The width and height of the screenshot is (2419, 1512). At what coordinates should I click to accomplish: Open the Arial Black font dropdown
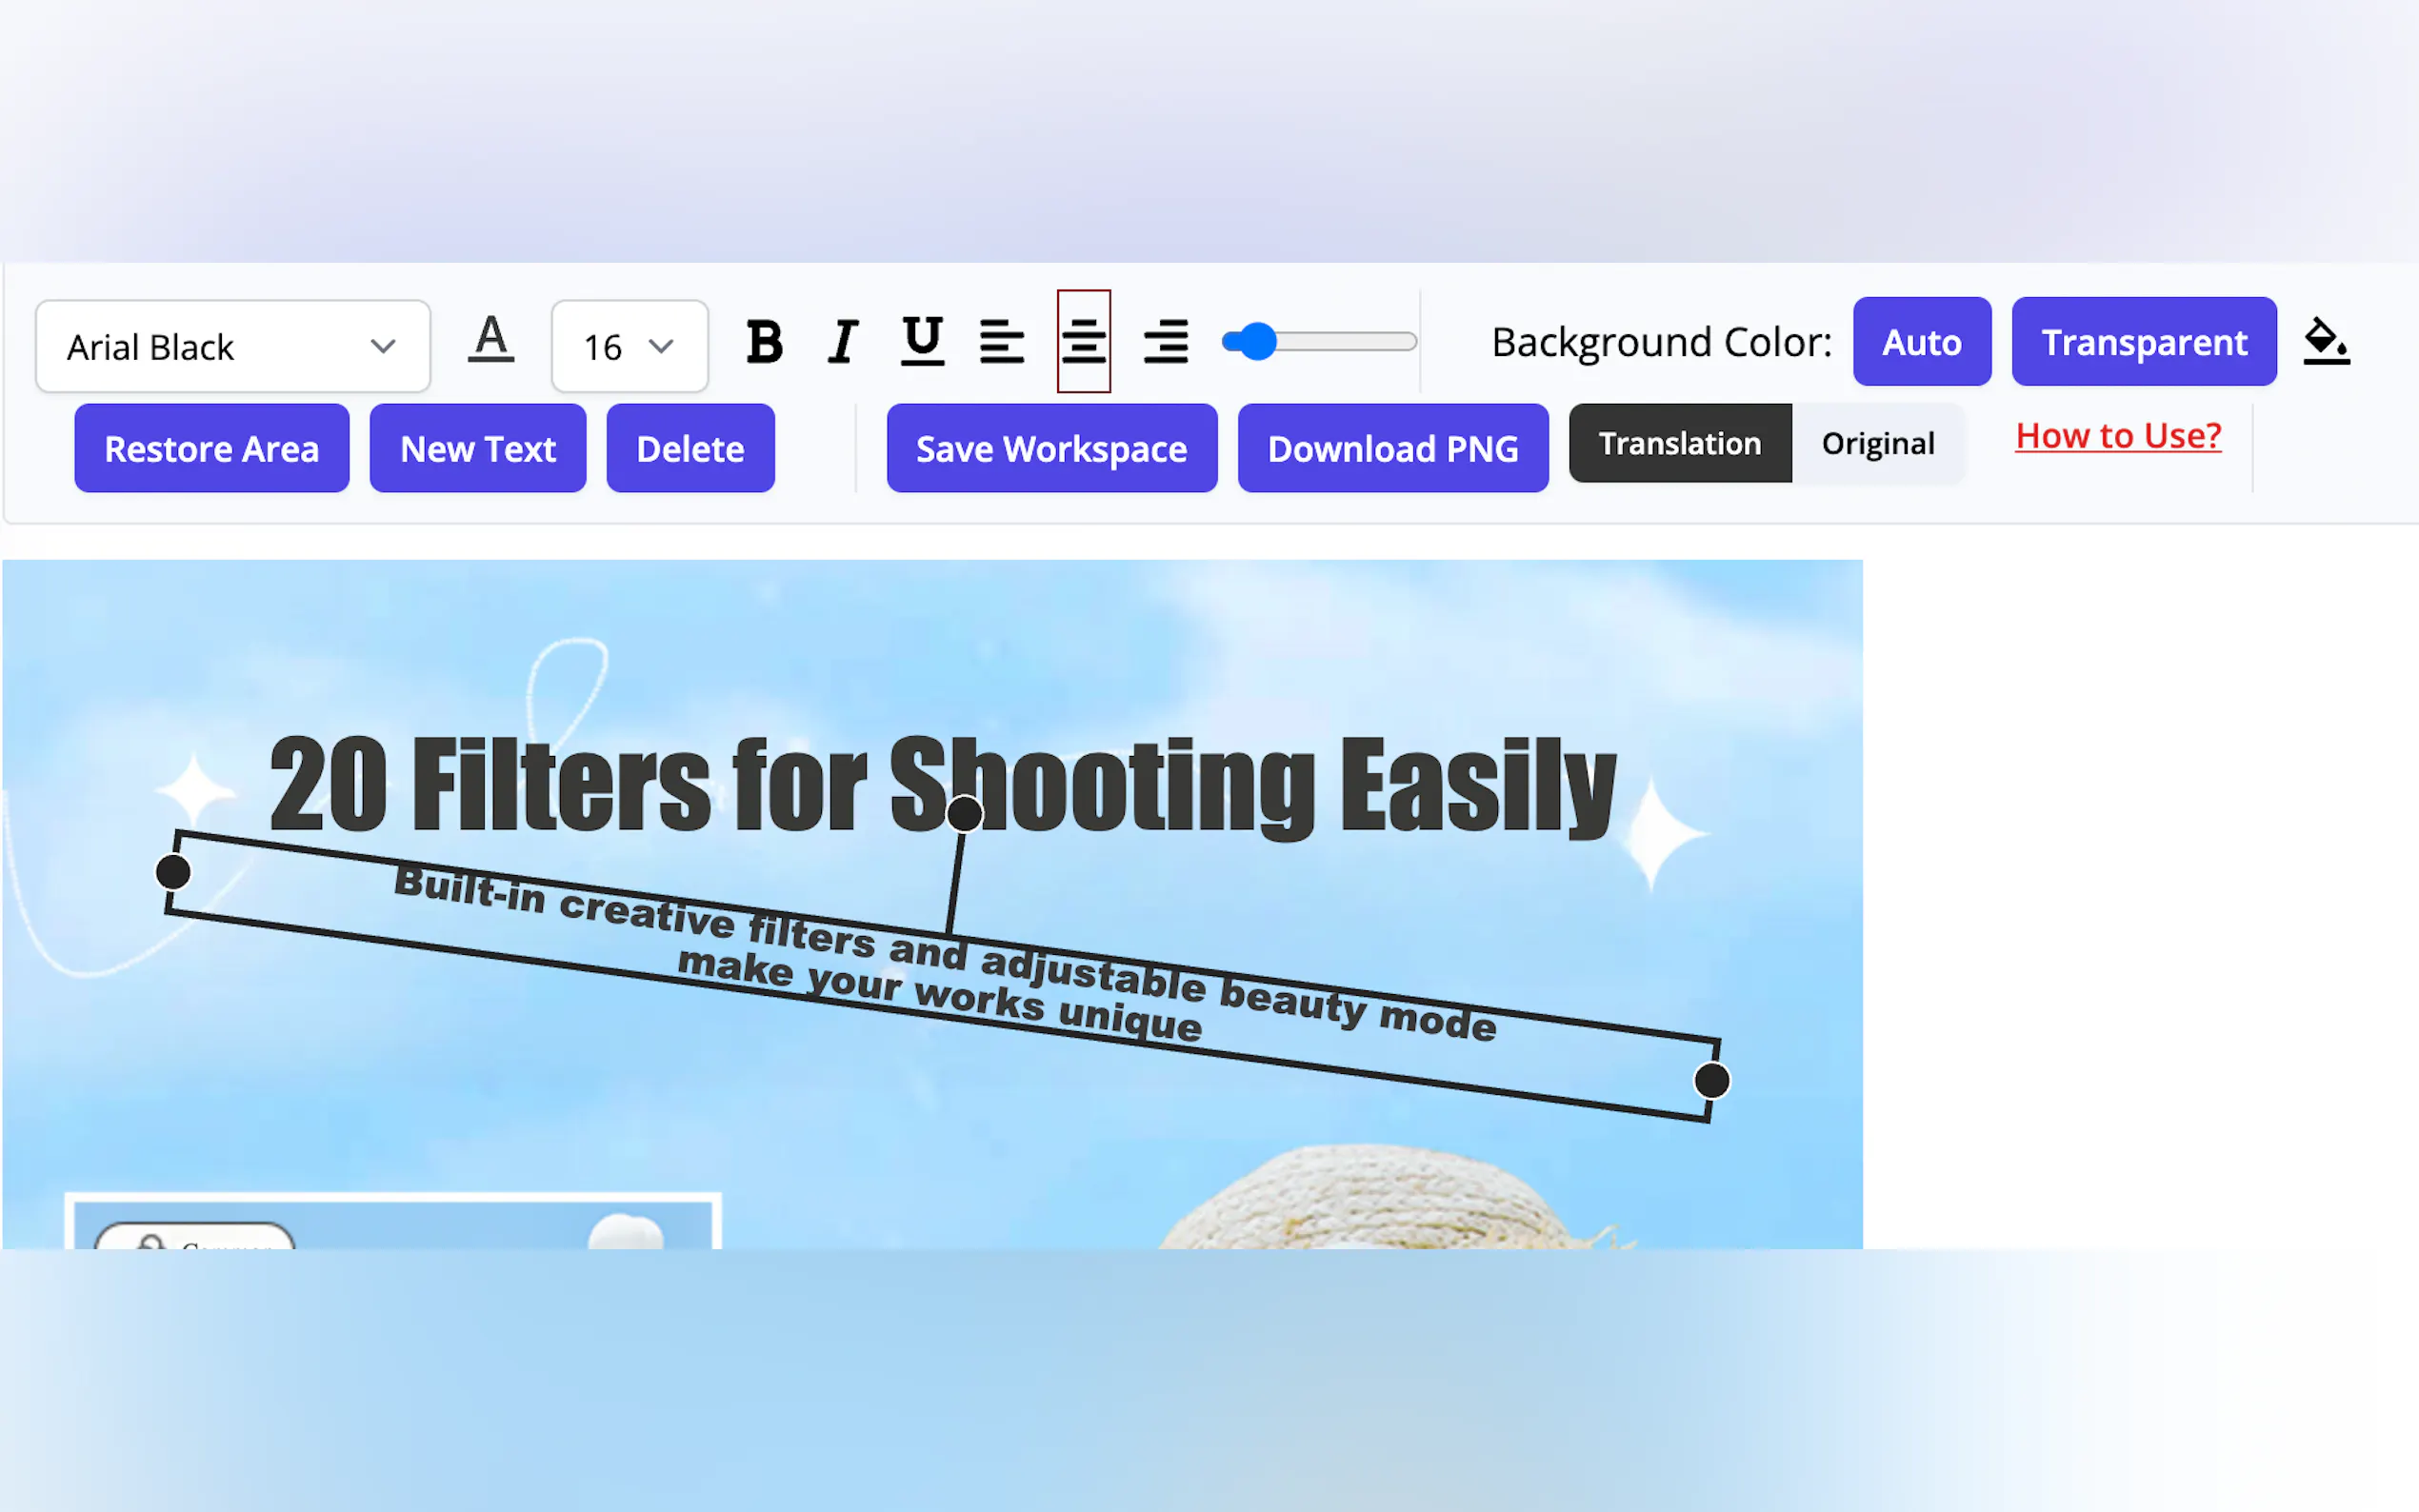[233, 347]
